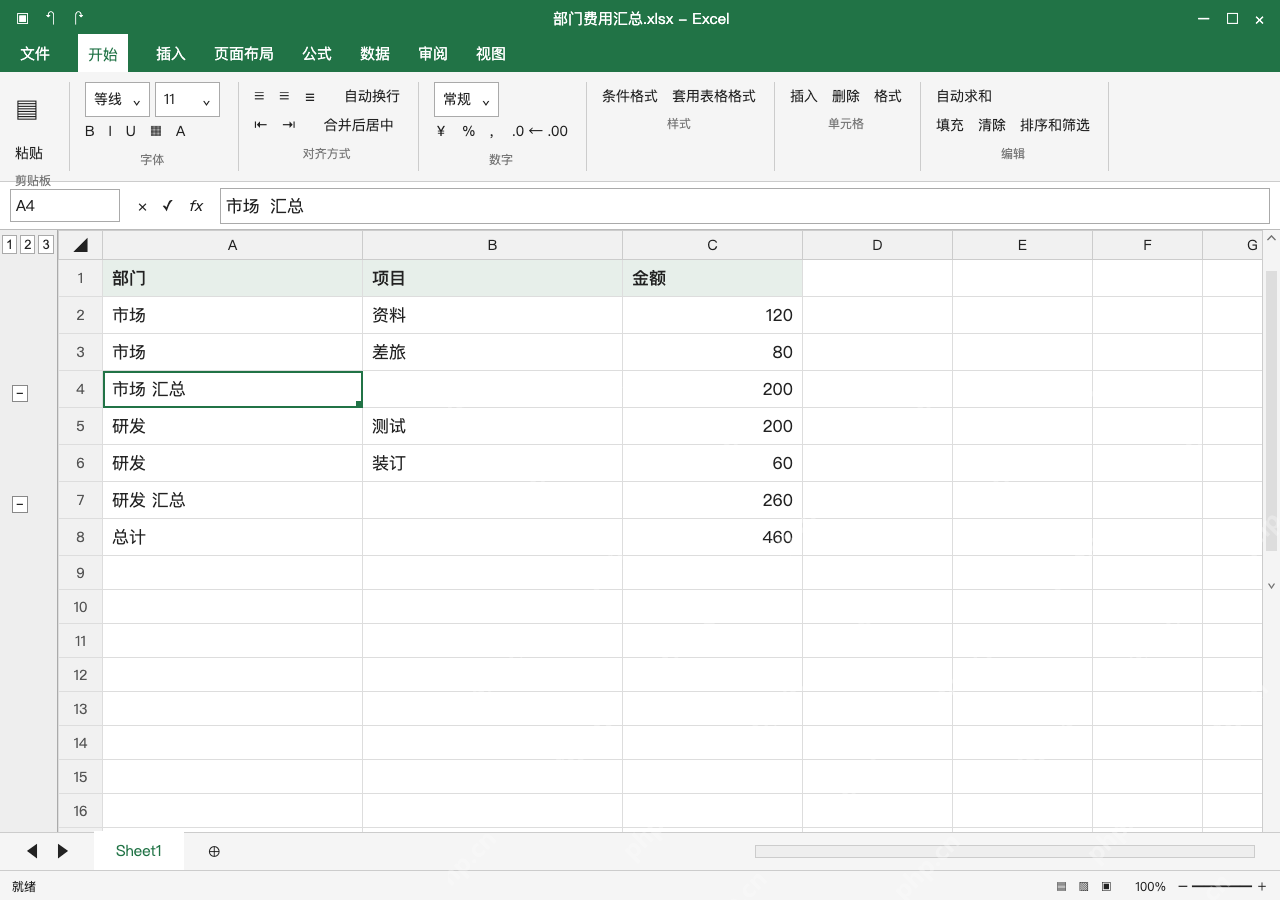Select the Sheet1 worksheet tab
The width and height of the screenshot is (1280, 900).
tap(139, 851)
